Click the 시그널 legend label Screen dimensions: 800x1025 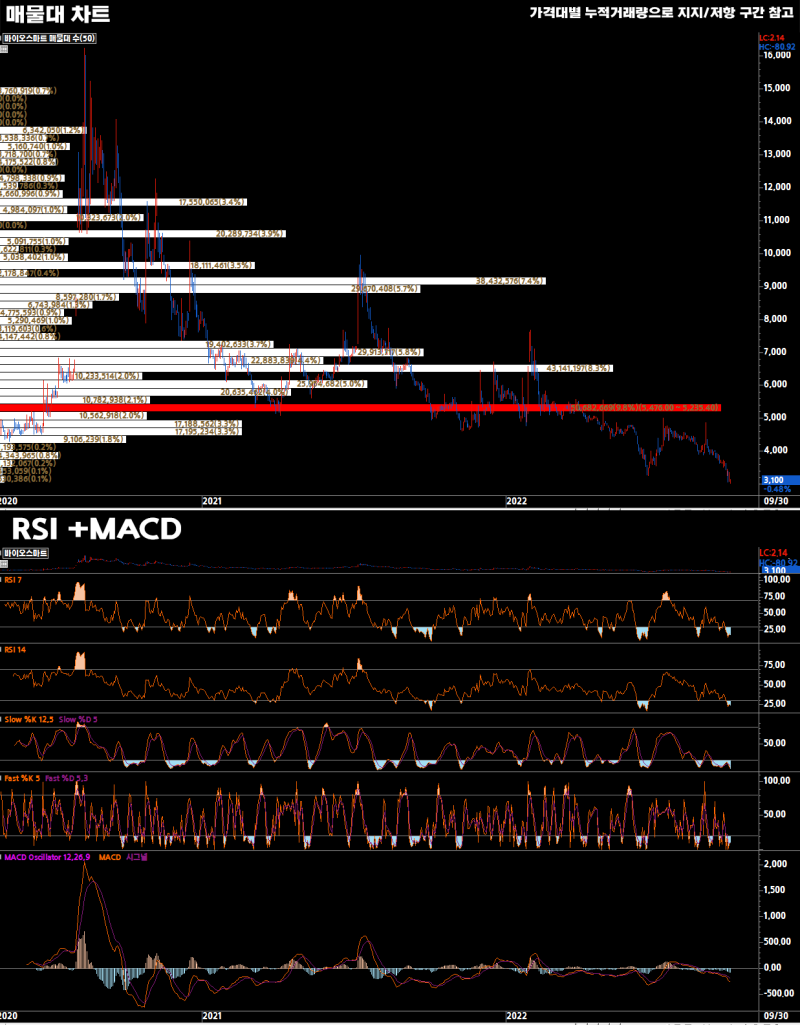tap(137, 857)
